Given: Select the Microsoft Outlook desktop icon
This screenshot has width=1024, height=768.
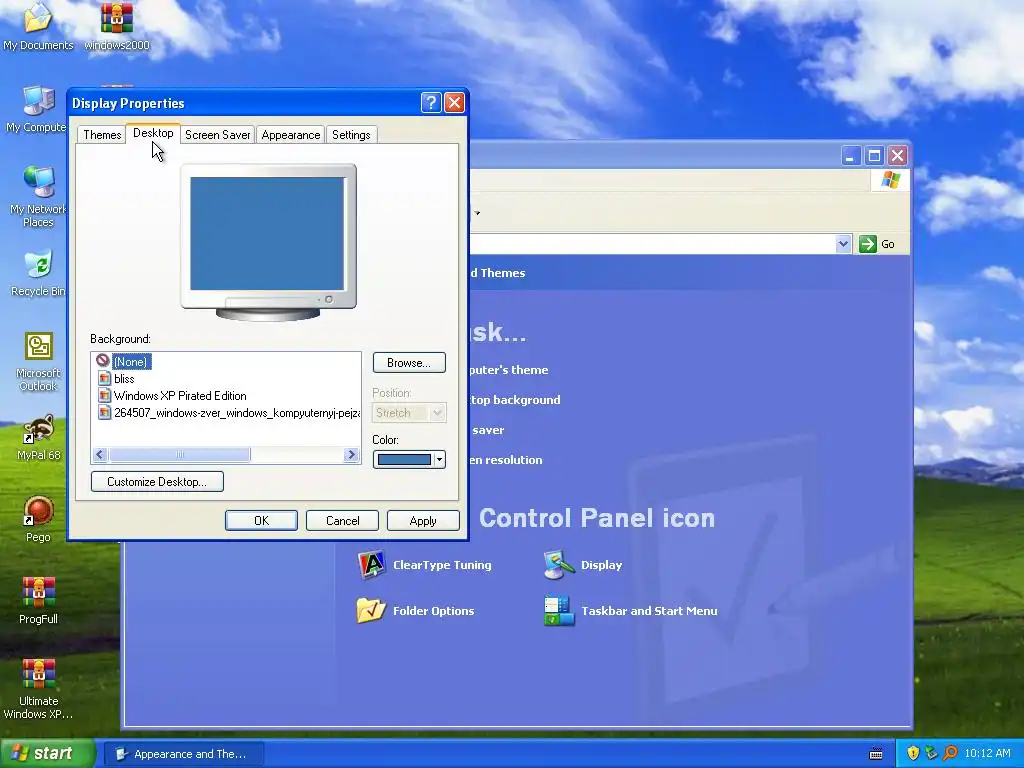Looking at the screenshot, I should [38, 361].
